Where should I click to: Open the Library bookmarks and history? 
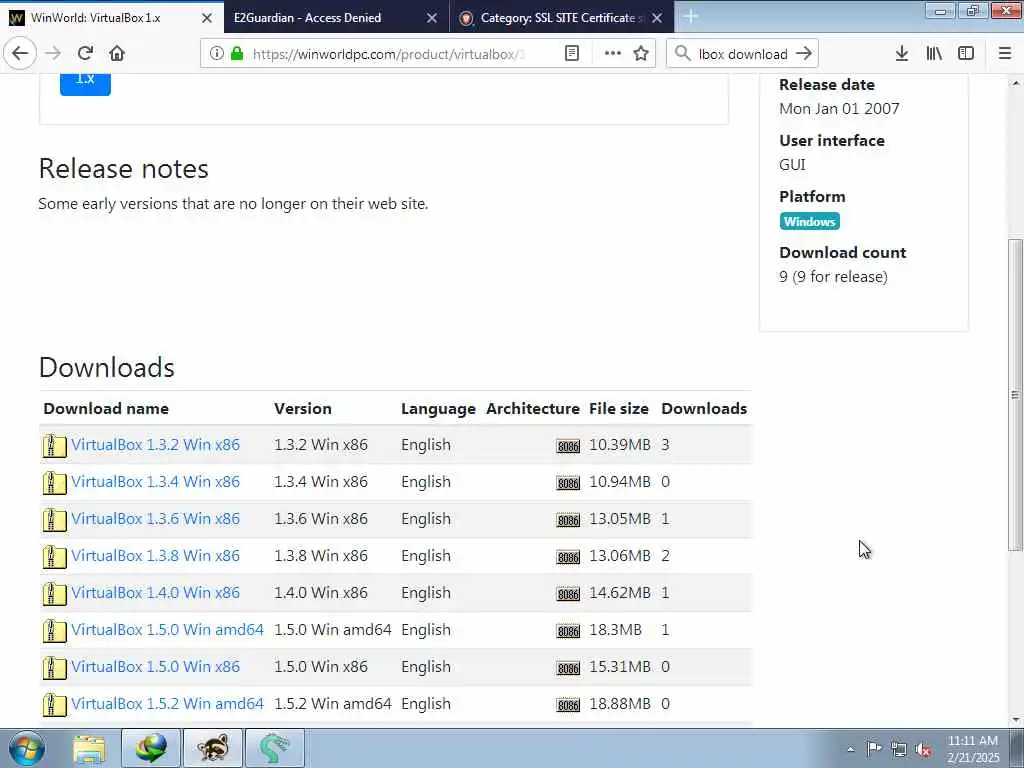tap(935, 54)
